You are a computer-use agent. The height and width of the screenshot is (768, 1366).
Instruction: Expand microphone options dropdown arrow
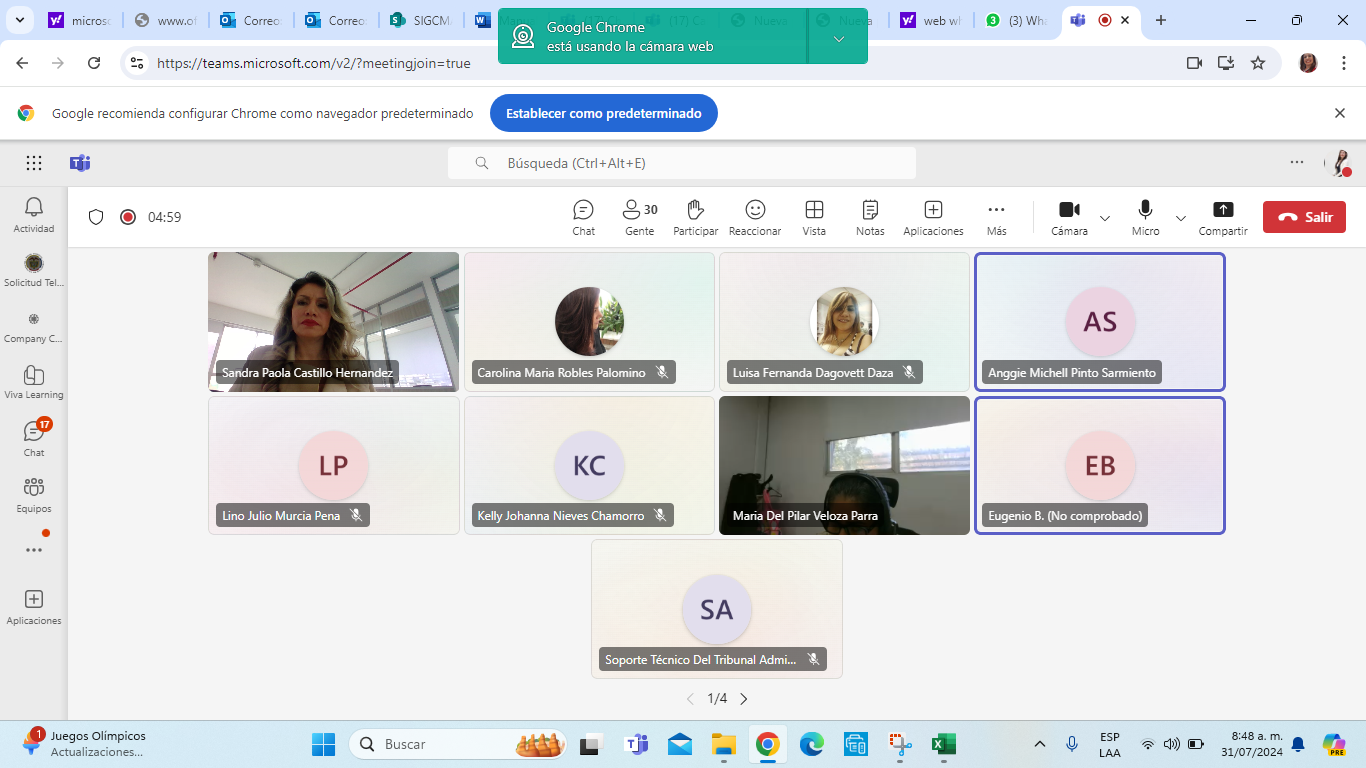1181,218
